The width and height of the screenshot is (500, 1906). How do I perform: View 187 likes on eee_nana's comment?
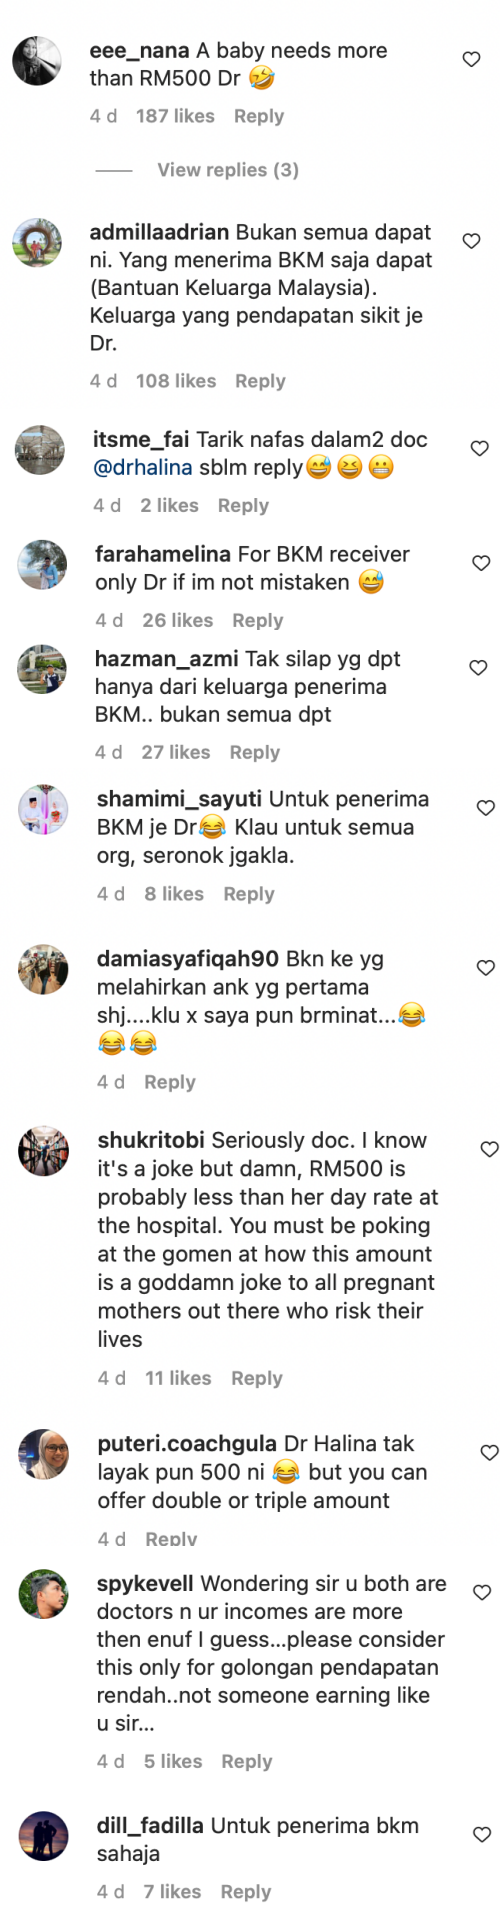[x=175, y=116]
